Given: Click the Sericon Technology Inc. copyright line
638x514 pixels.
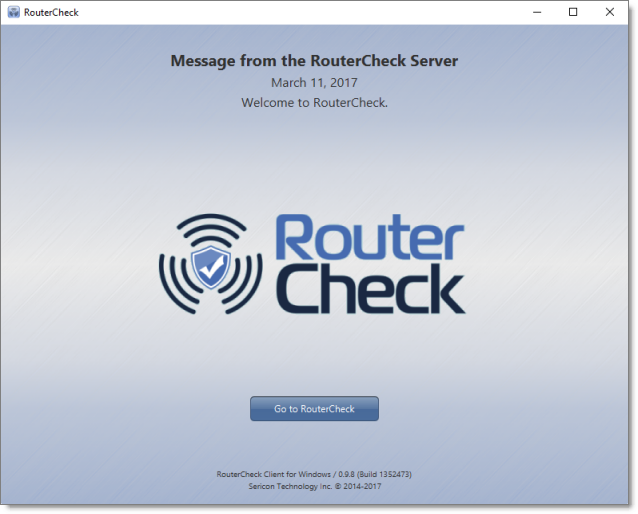Looking at the screenshot, I should tap(315, 486).
